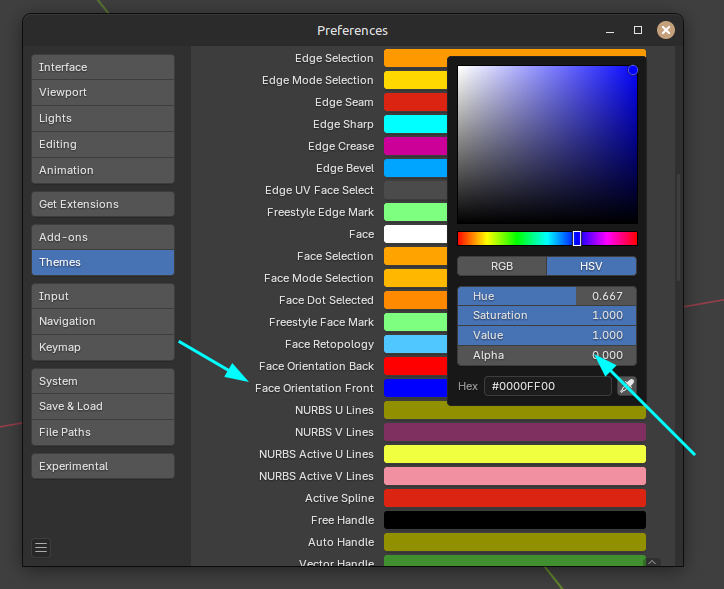Click the Alpha value slider
Screen dimensions: 724x589
pyautogui.click(x=547, y=355)
